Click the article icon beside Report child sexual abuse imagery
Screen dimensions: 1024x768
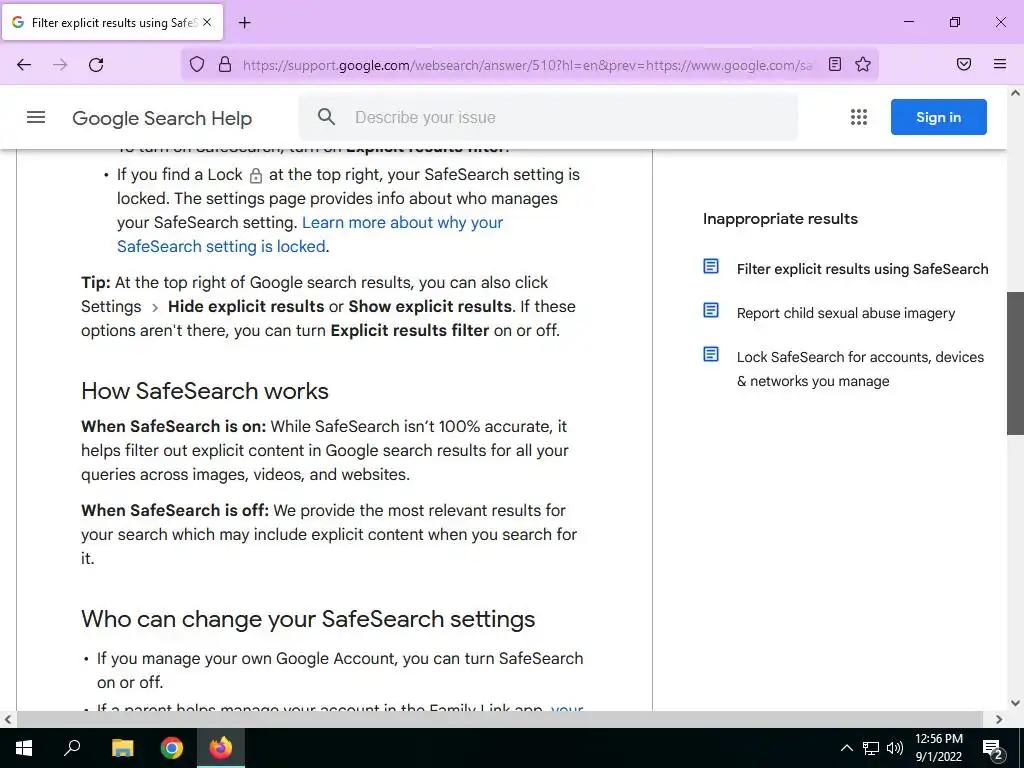click(711, 310)
